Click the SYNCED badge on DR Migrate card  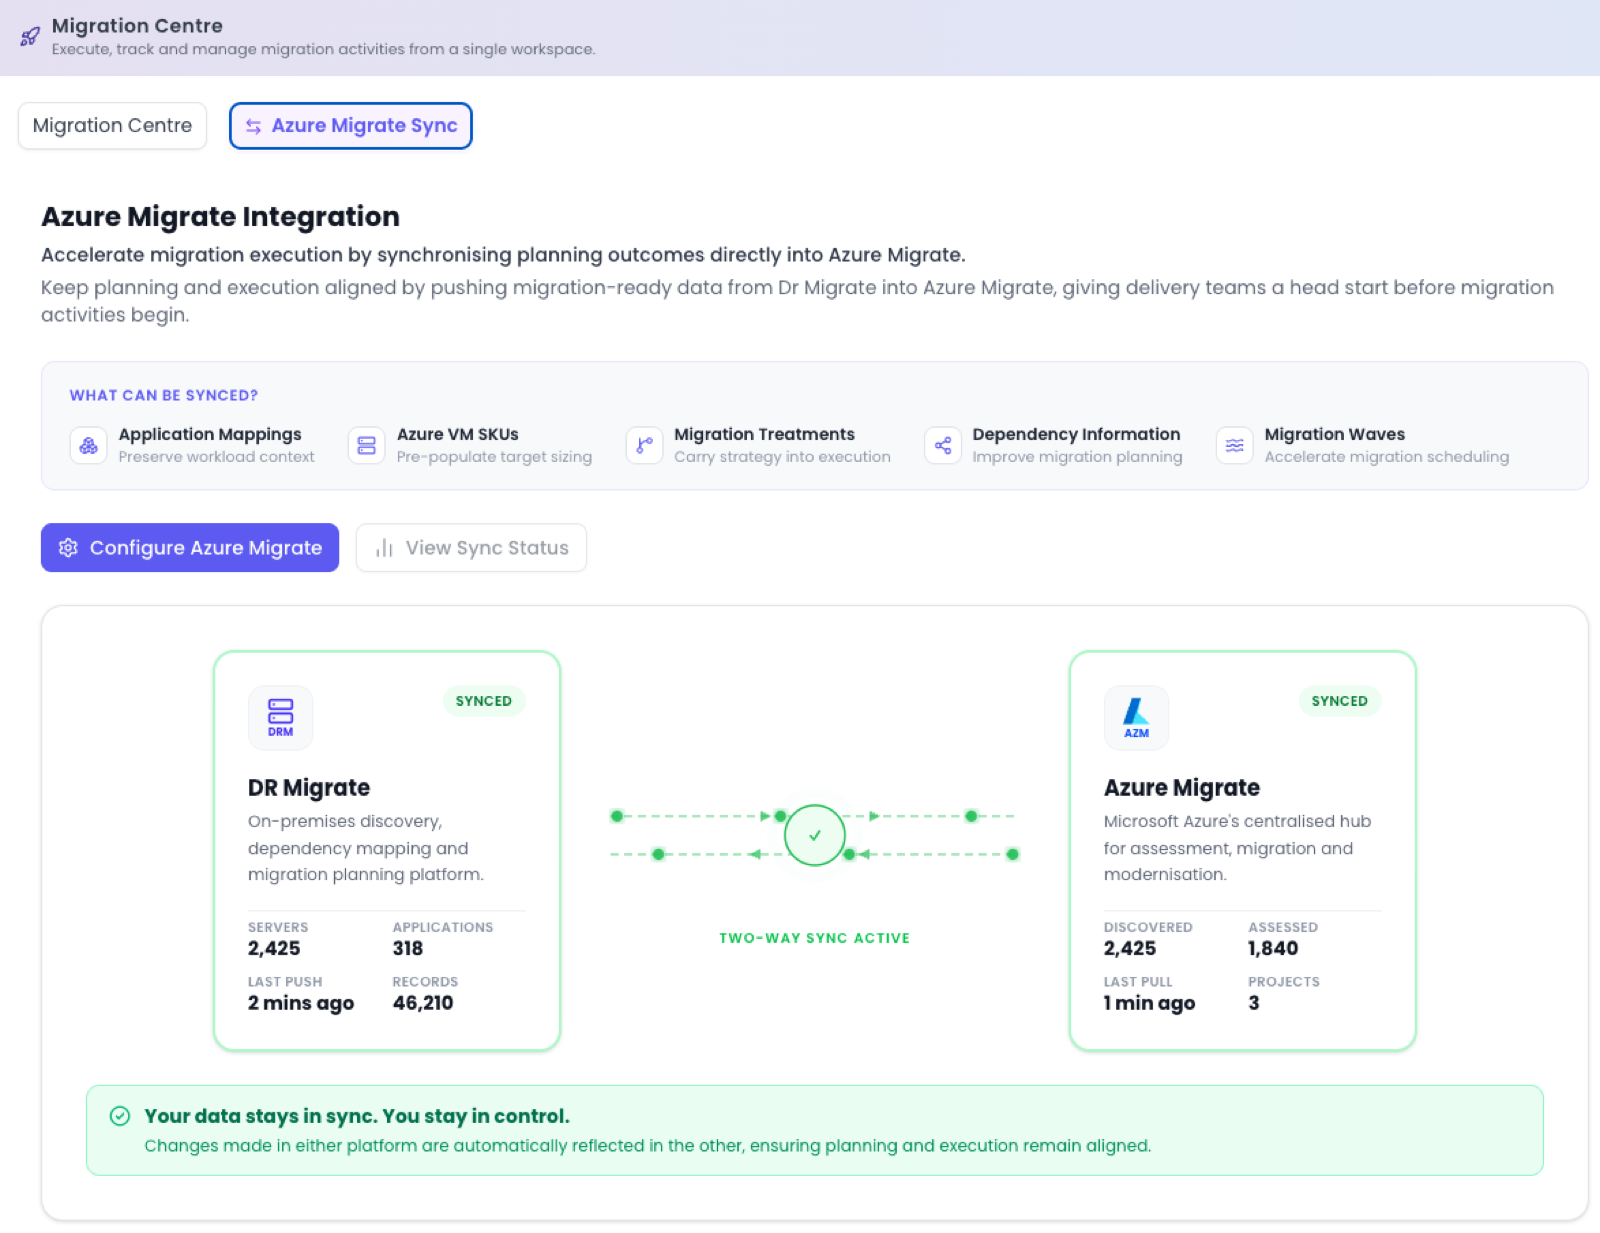pos(484,701)
